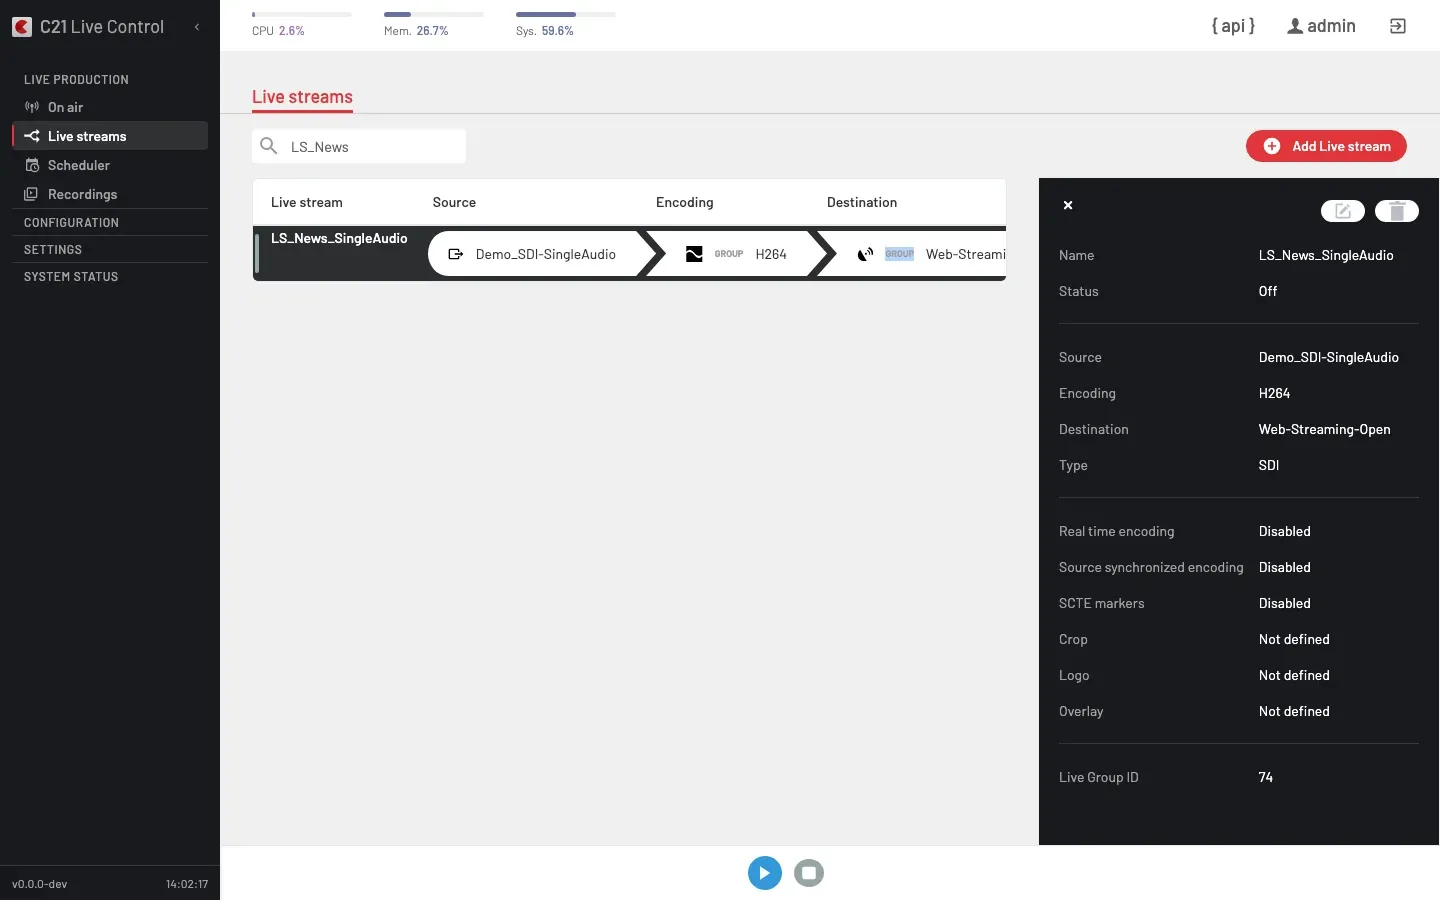The height and width of the screenshot is (900, 1440).
Task: Click the Scheduler calendar icon
Action: tap(32, 165)
